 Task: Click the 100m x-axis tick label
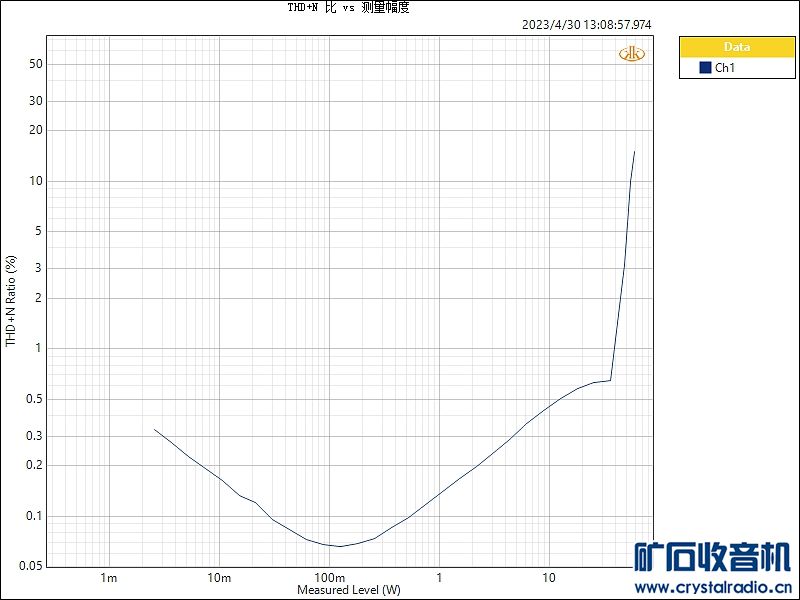pos(329,578)
